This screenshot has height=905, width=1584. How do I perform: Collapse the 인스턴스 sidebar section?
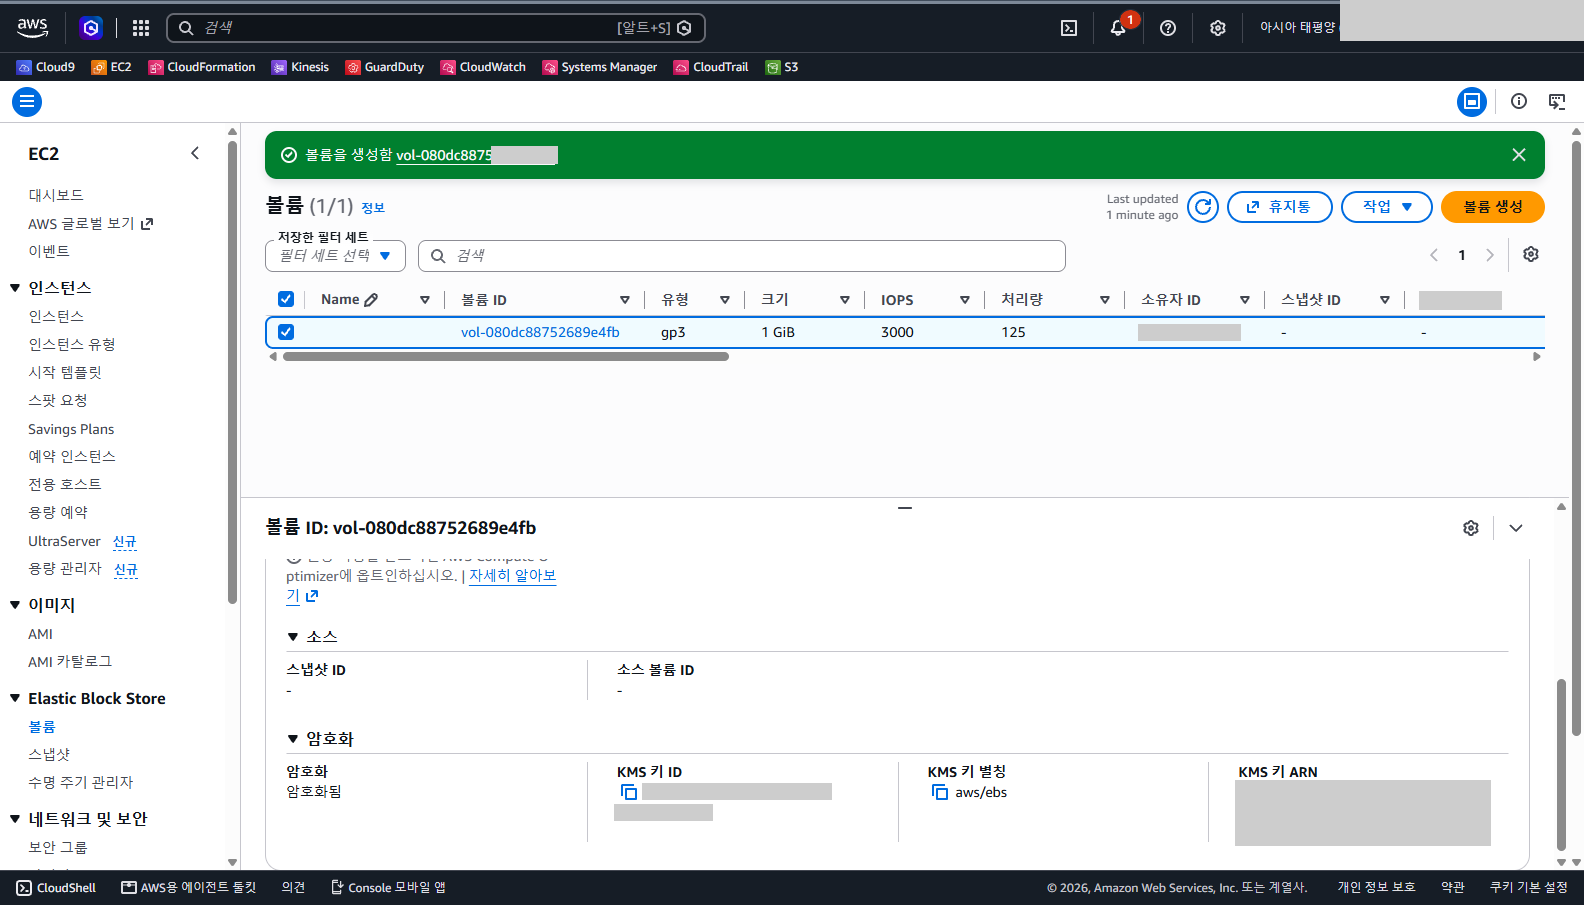15,288
